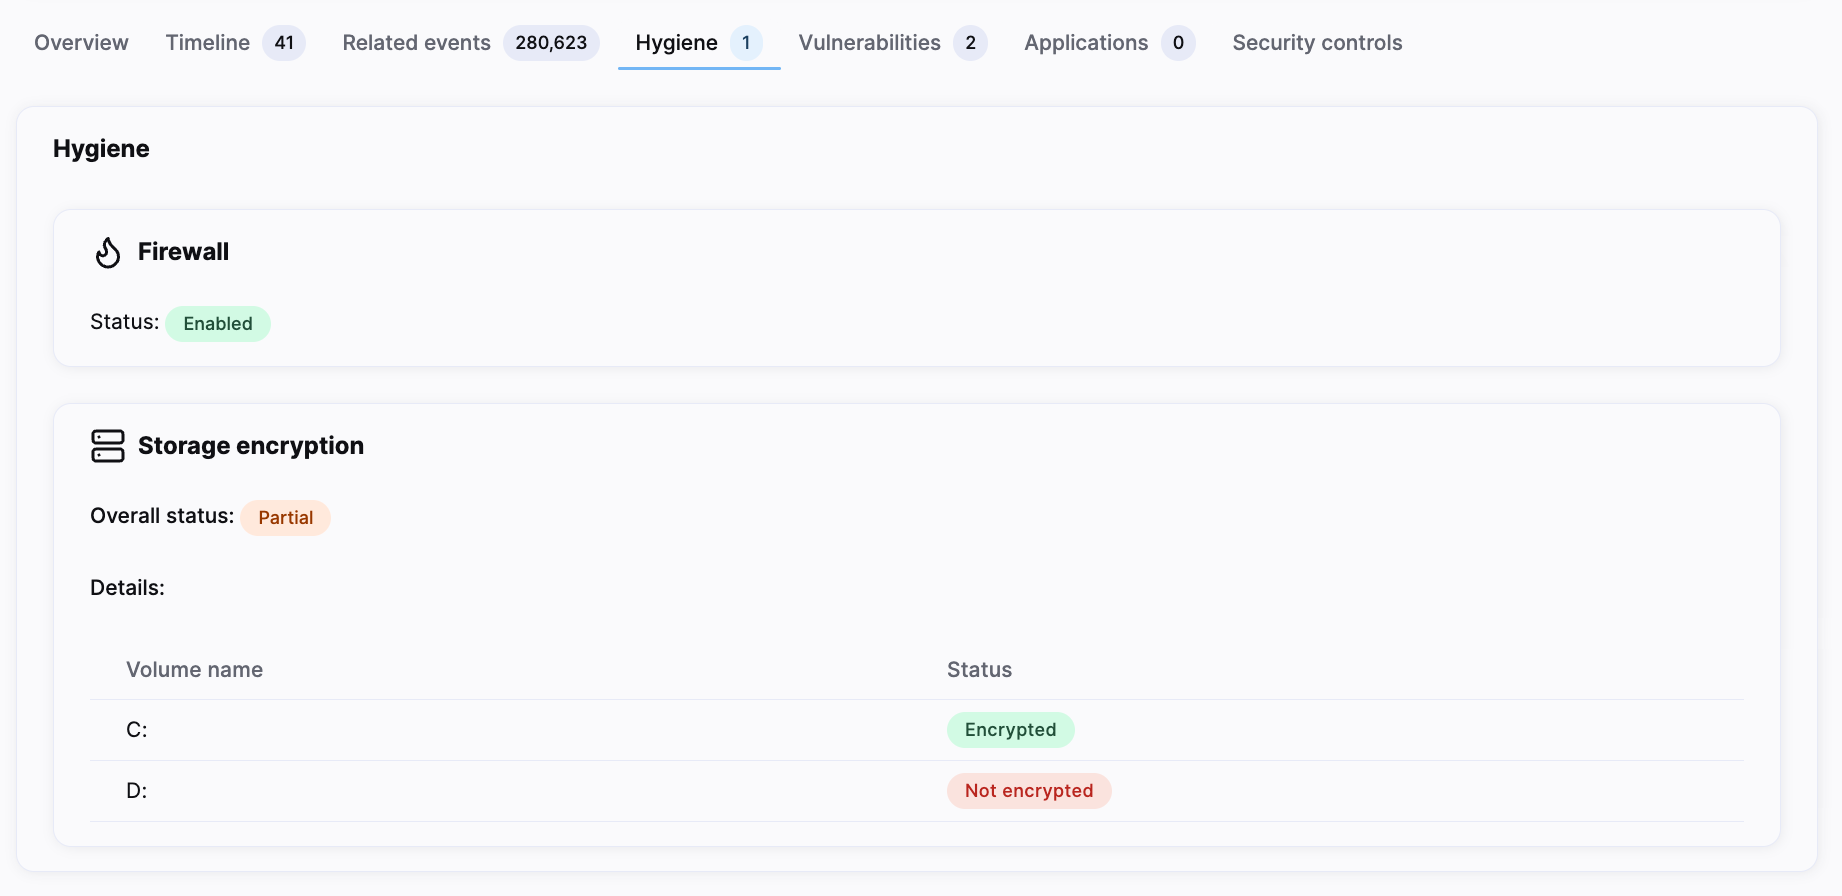Viewport: 1842px width, 896px height.
Task: Select the Hygiene tab
Action: (699, 43)
